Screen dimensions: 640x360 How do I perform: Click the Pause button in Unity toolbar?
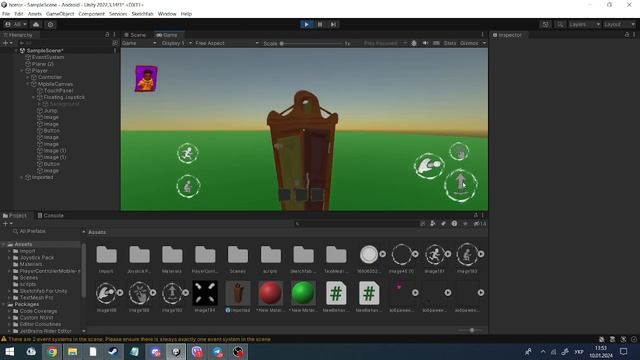[x=320, y=24]
